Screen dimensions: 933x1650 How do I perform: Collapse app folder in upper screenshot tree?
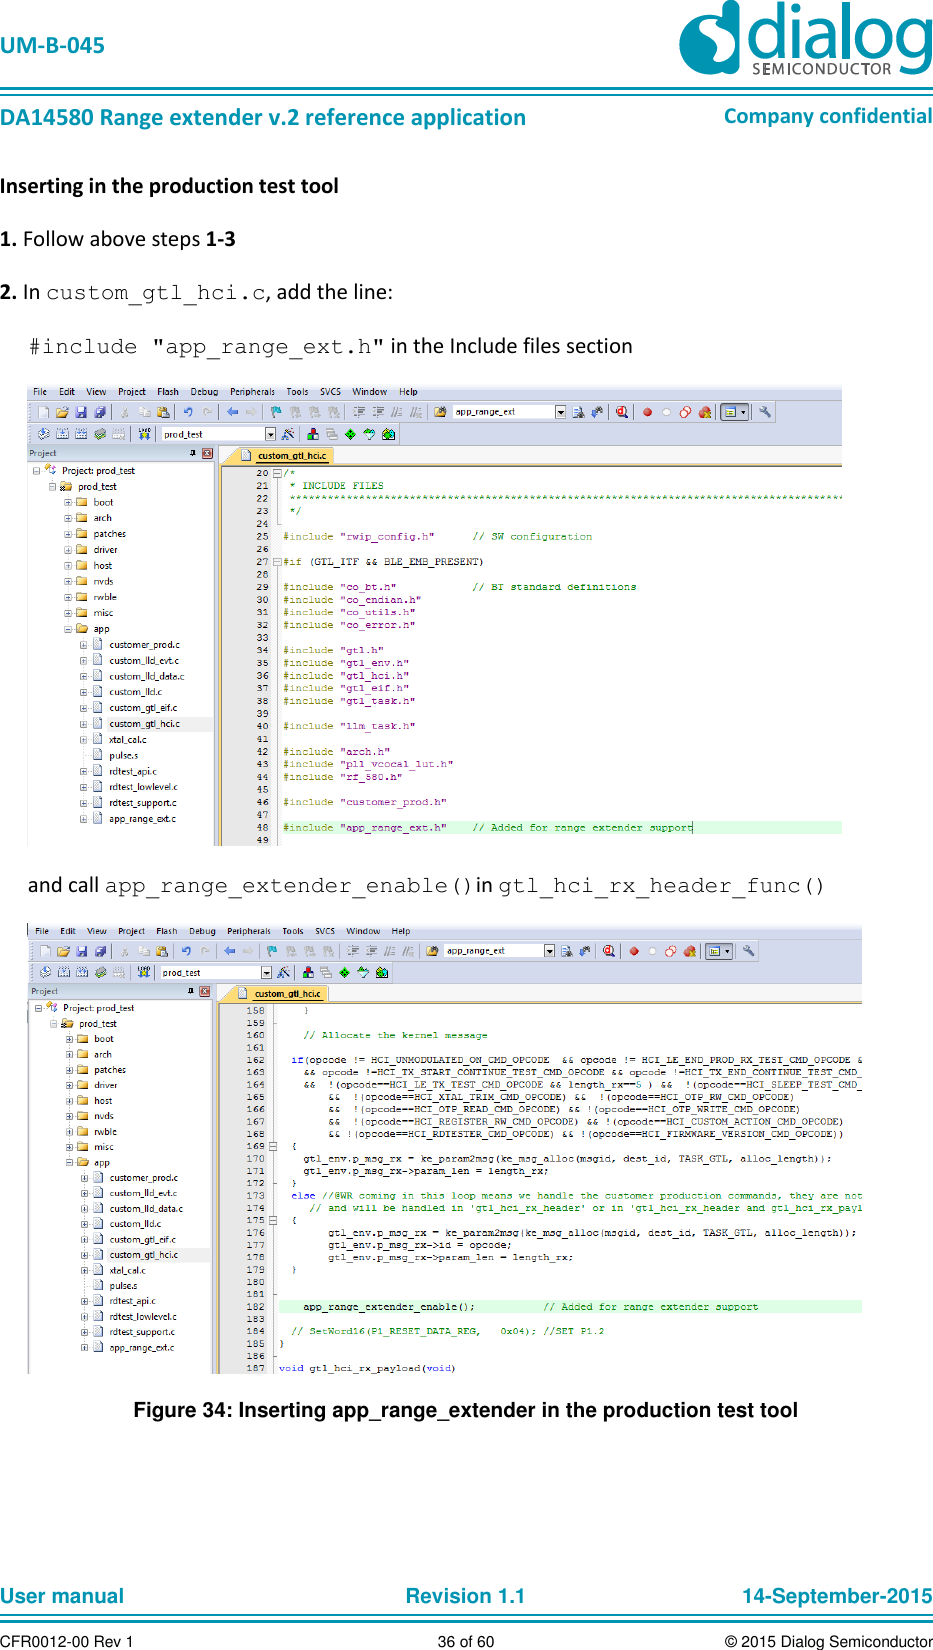pos(68,629)
